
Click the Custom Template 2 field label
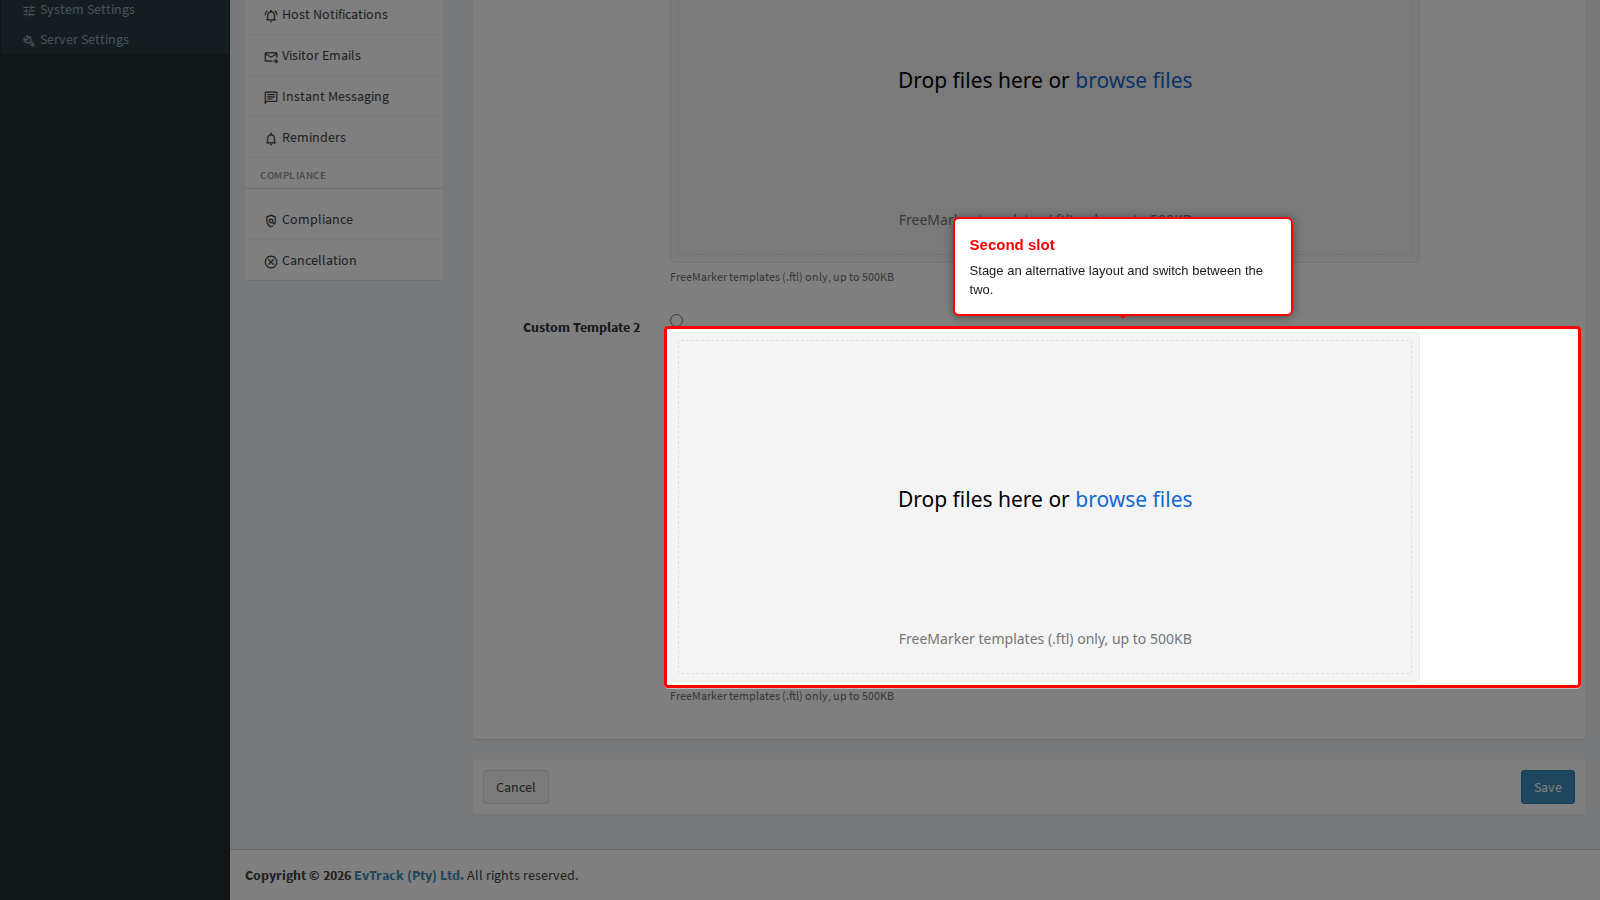(x=582, y=327)
